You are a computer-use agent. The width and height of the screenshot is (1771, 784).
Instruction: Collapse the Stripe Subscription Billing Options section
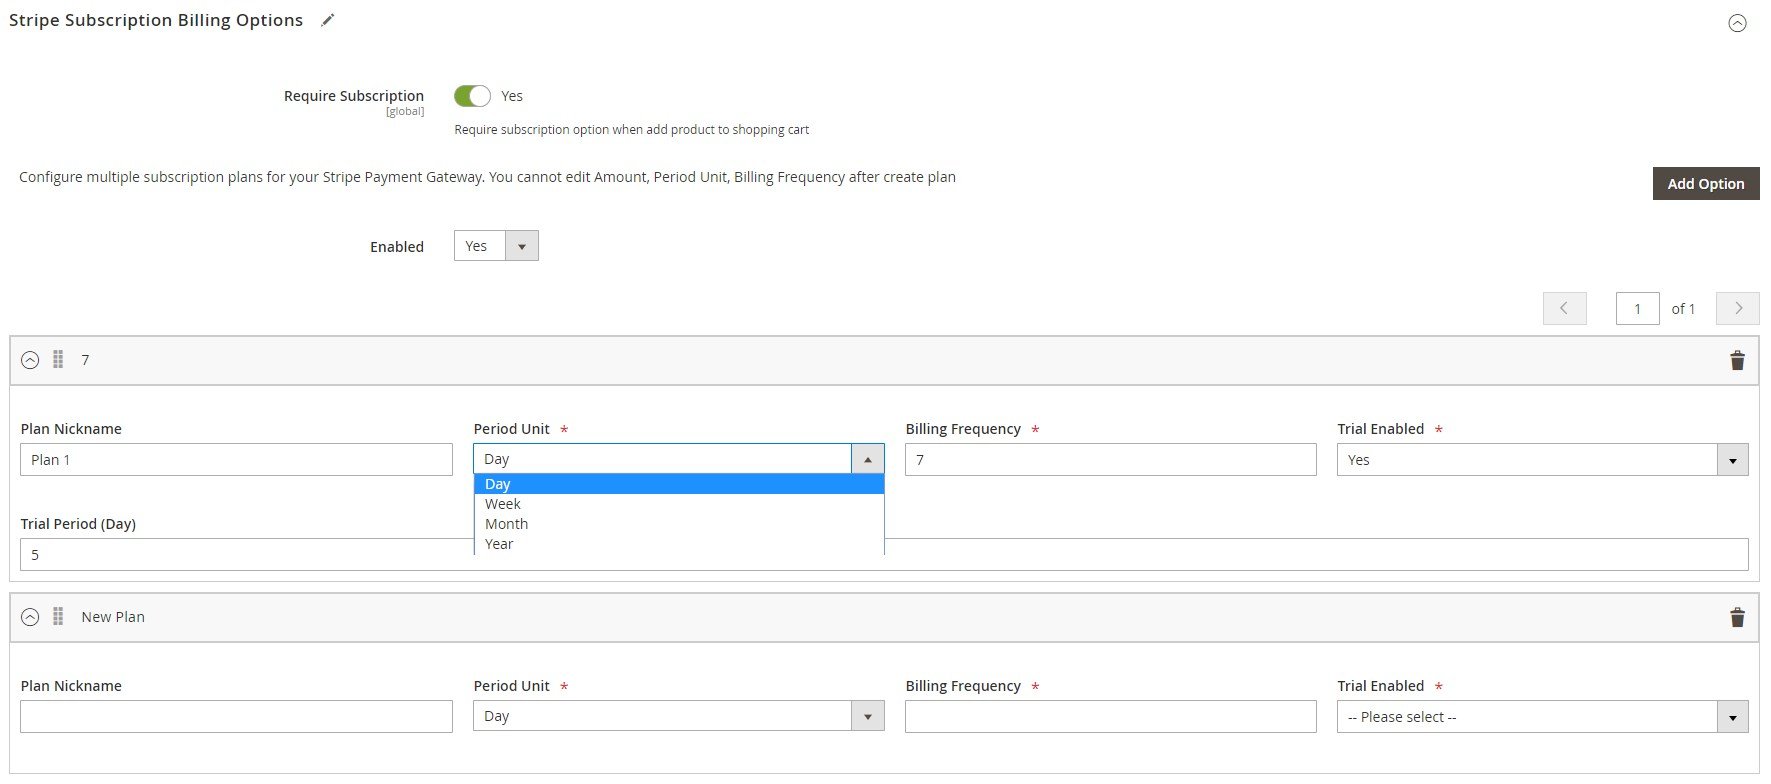click(1738, 23)
